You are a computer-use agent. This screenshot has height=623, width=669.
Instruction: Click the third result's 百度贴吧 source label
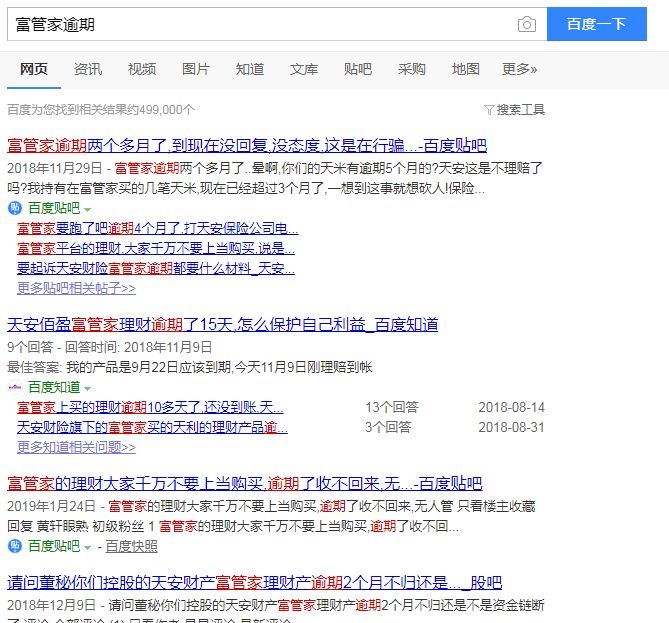[x=54, y=546]
